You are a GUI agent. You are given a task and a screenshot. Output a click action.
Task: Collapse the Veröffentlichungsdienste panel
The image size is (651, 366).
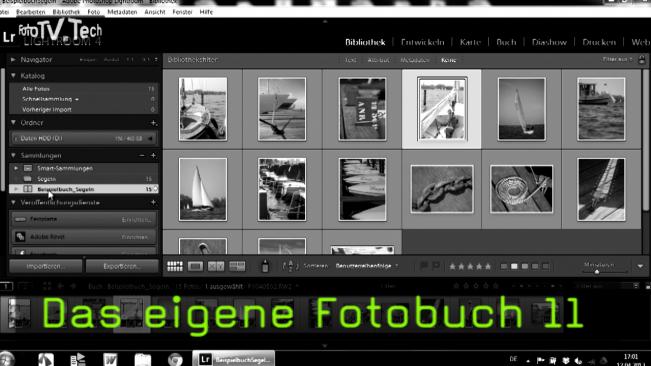coord(13,203)
